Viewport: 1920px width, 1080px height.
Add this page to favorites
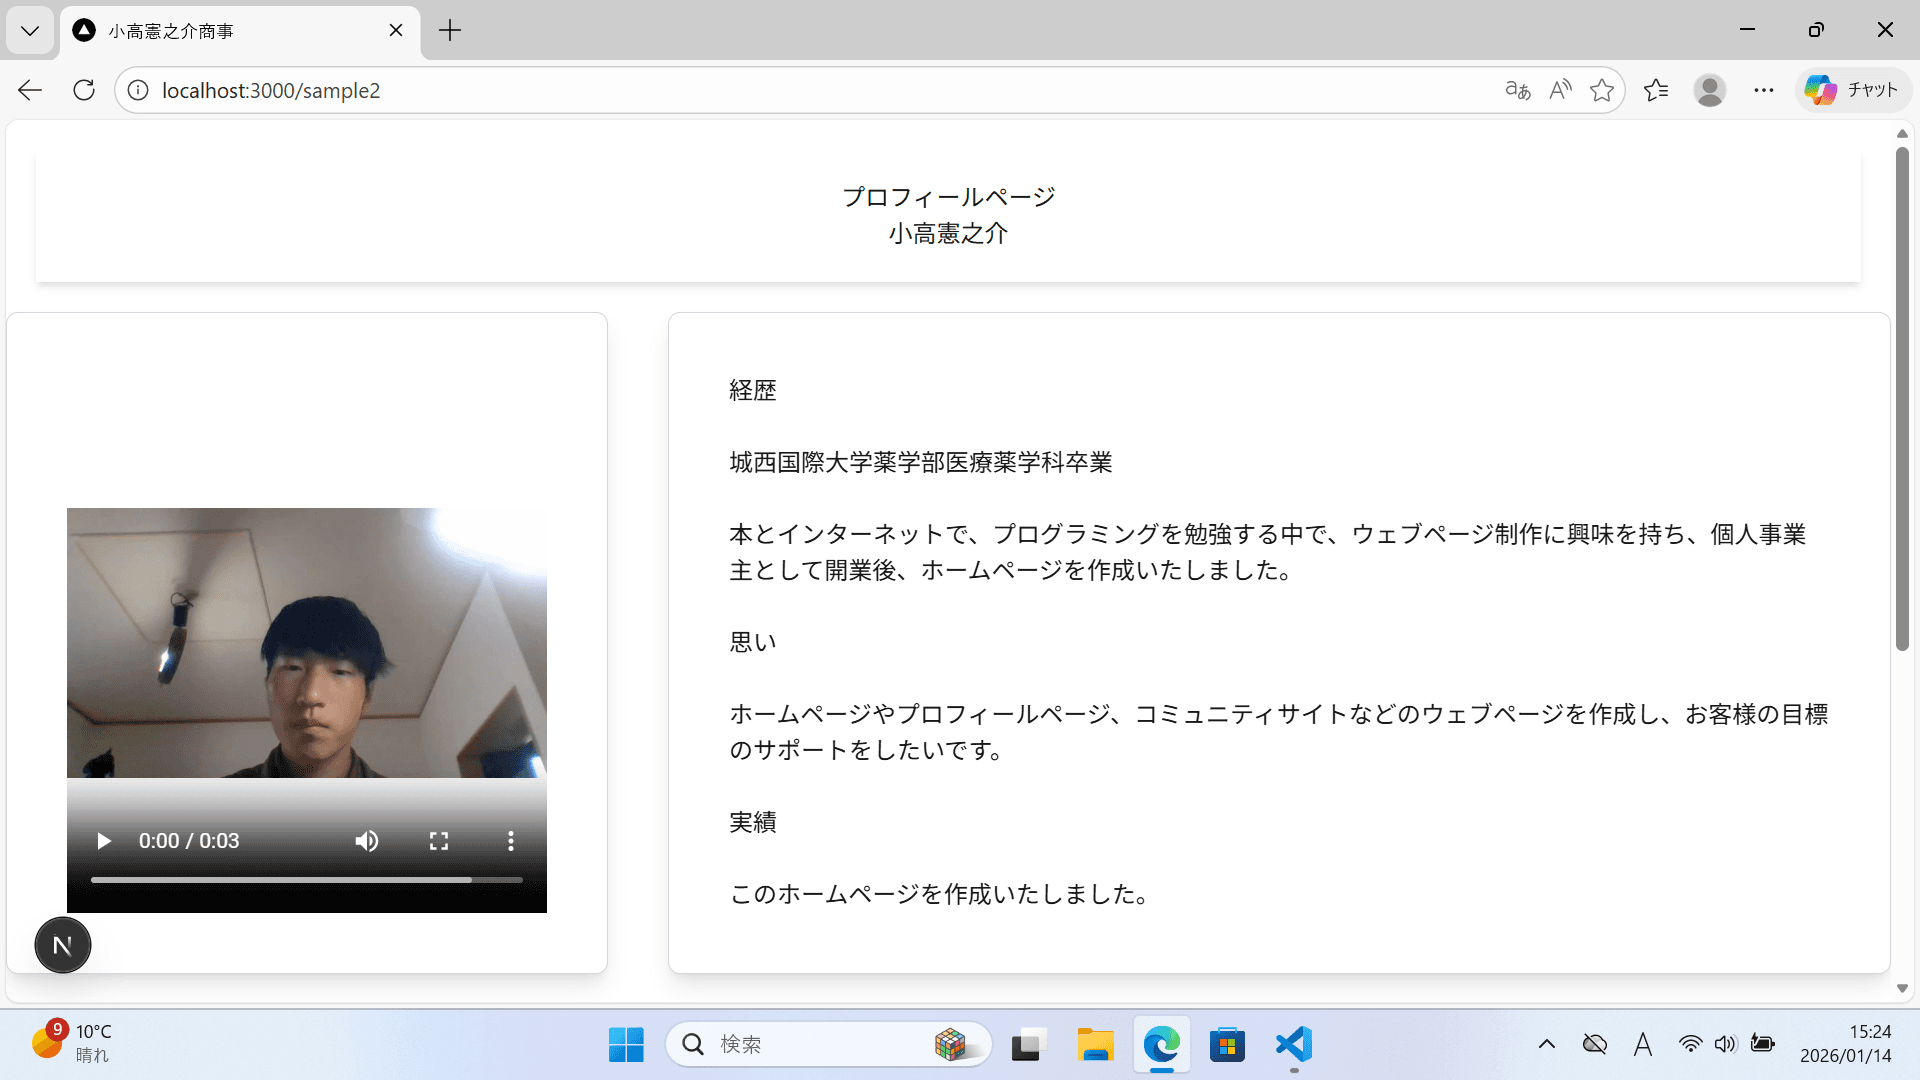(1602, 90)
